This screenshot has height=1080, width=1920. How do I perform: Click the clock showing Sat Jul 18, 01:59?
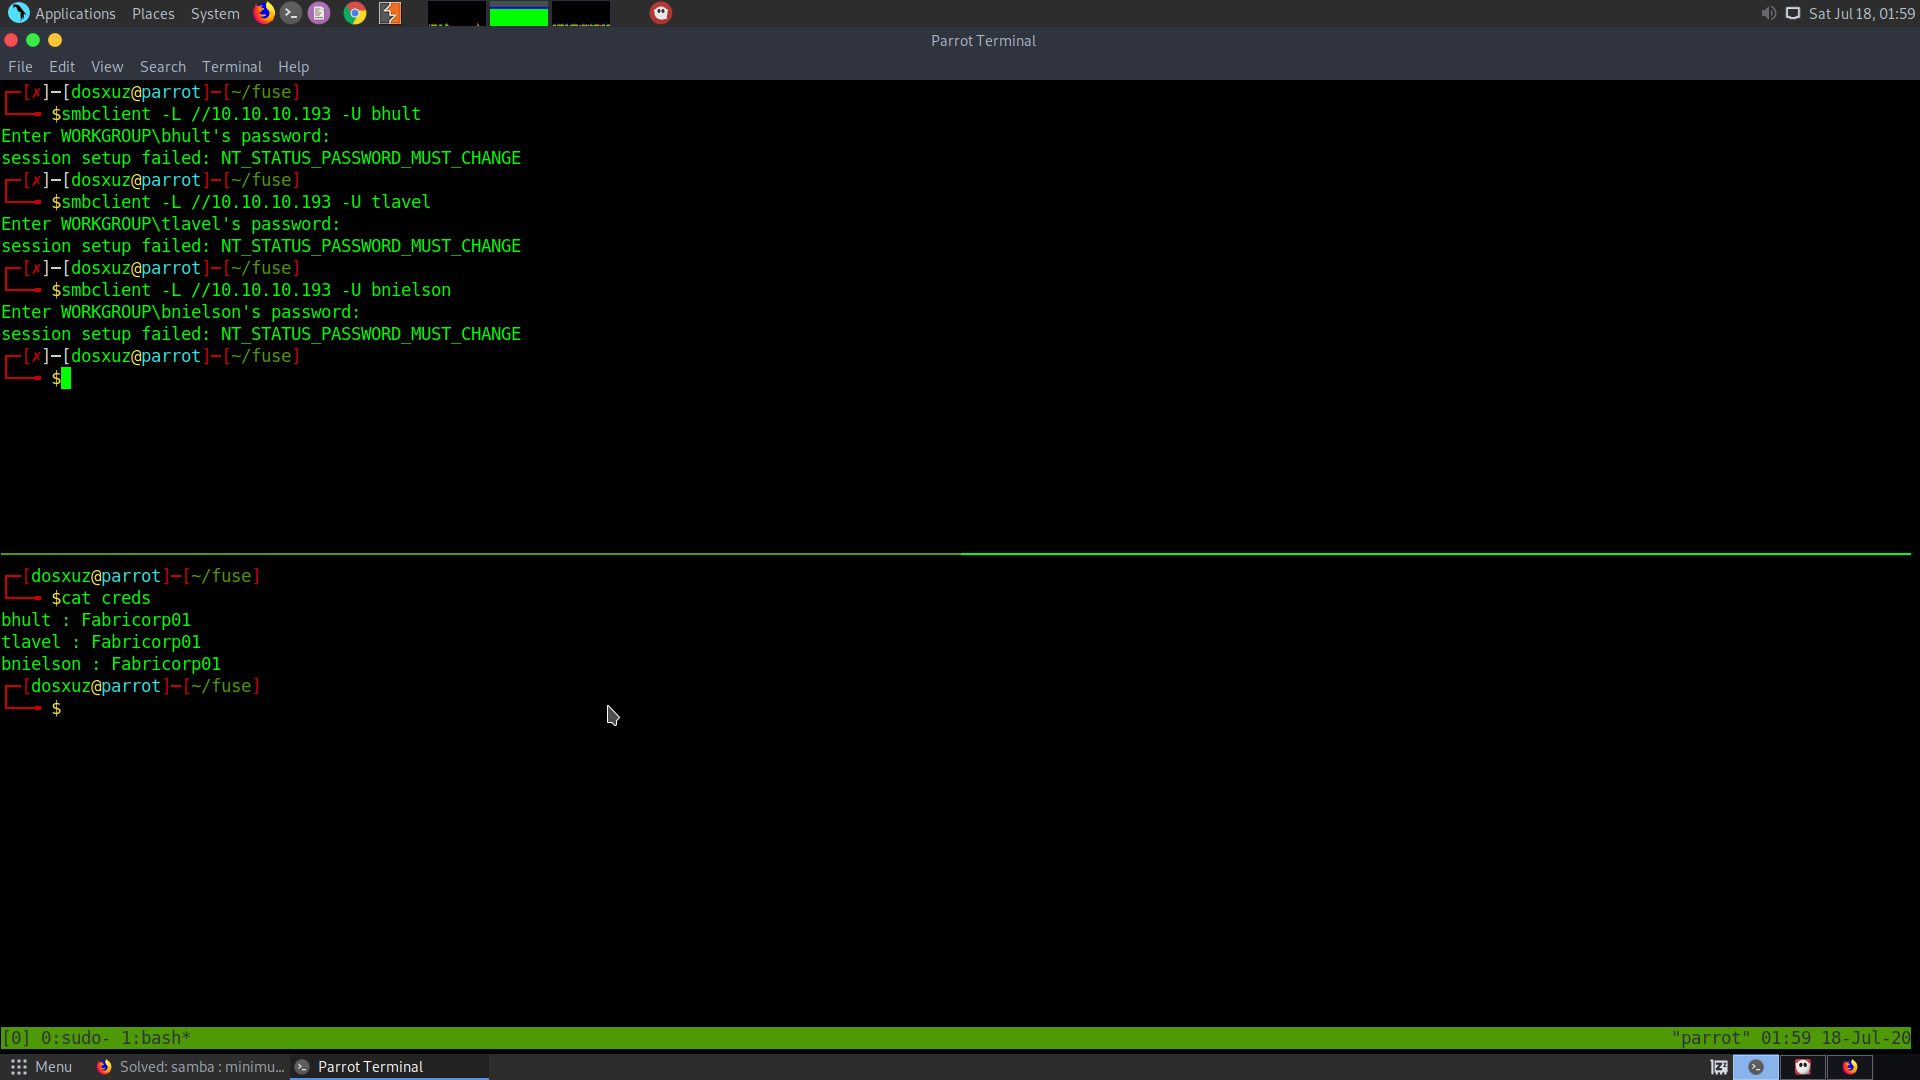pyautogui.click(x=1861, y=13)
